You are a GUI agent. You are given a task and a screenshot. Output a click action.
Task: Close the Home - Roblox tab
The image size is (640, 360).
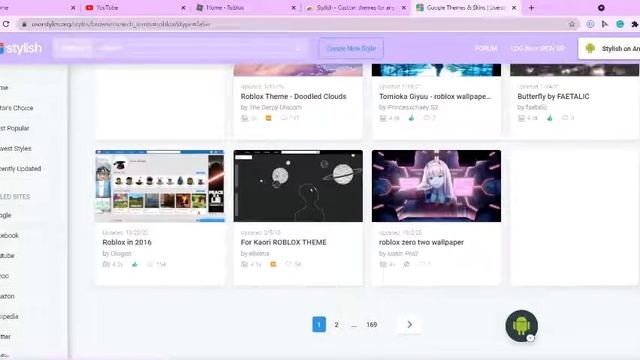(293, 8)
